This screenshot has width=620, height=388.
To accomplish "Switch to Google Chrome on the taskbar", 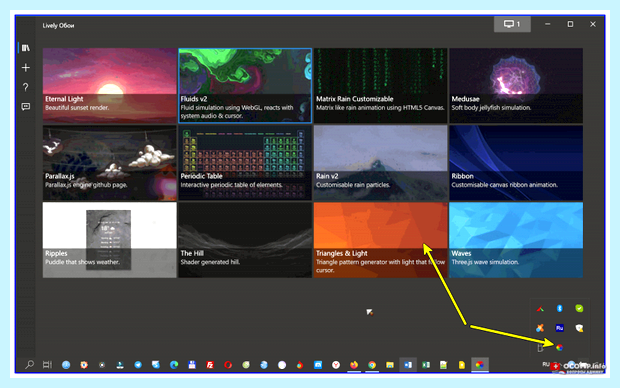I will [x=372, y=365].
